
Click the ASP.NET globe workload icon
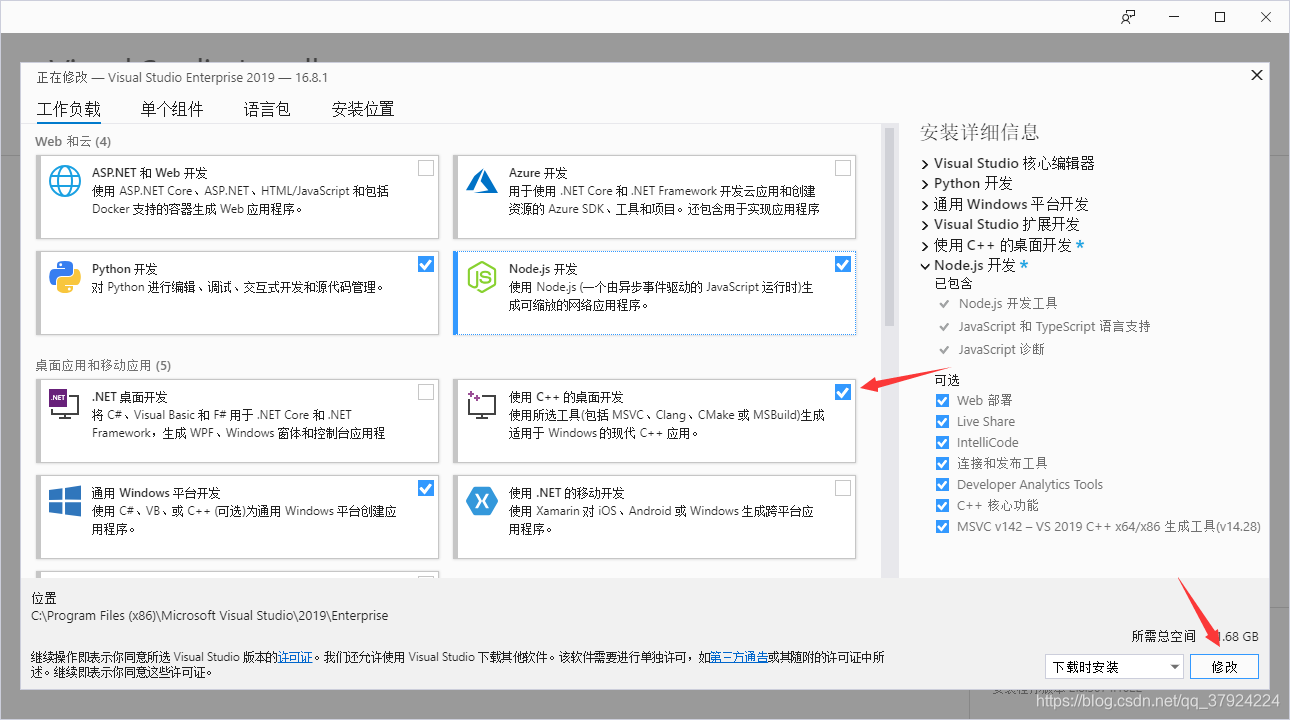point(65,181)
